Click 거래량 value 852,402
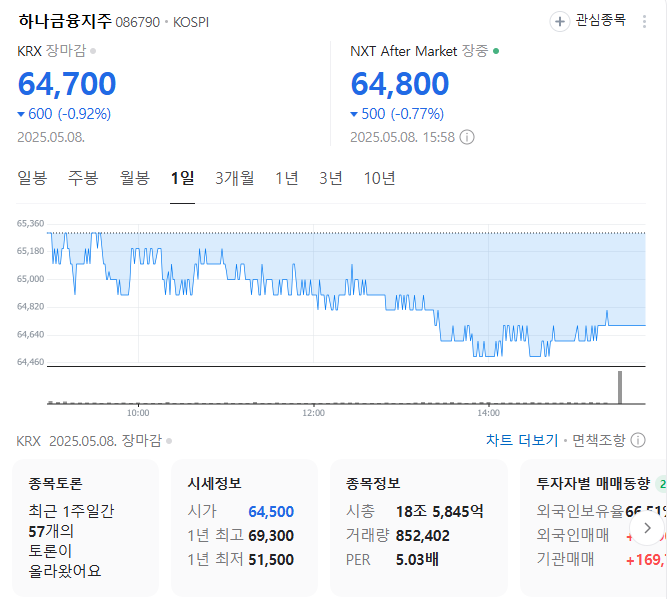Viewport: 669px width, 599px height. [423, 535]
